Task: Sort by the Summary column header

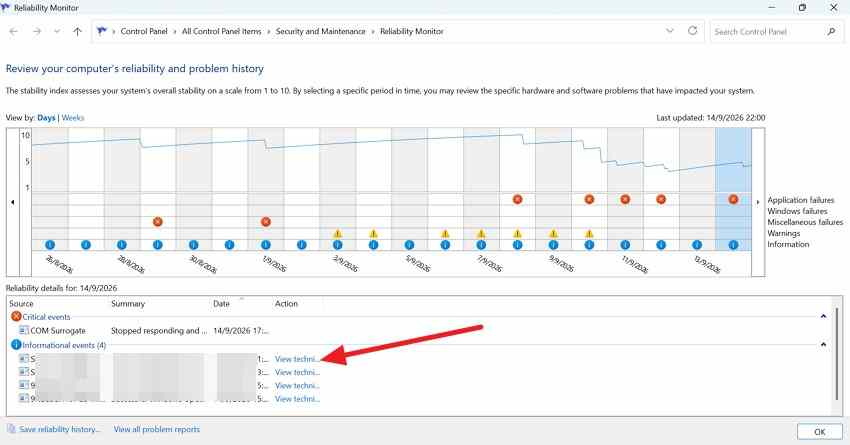Action: tap(128, 304)
